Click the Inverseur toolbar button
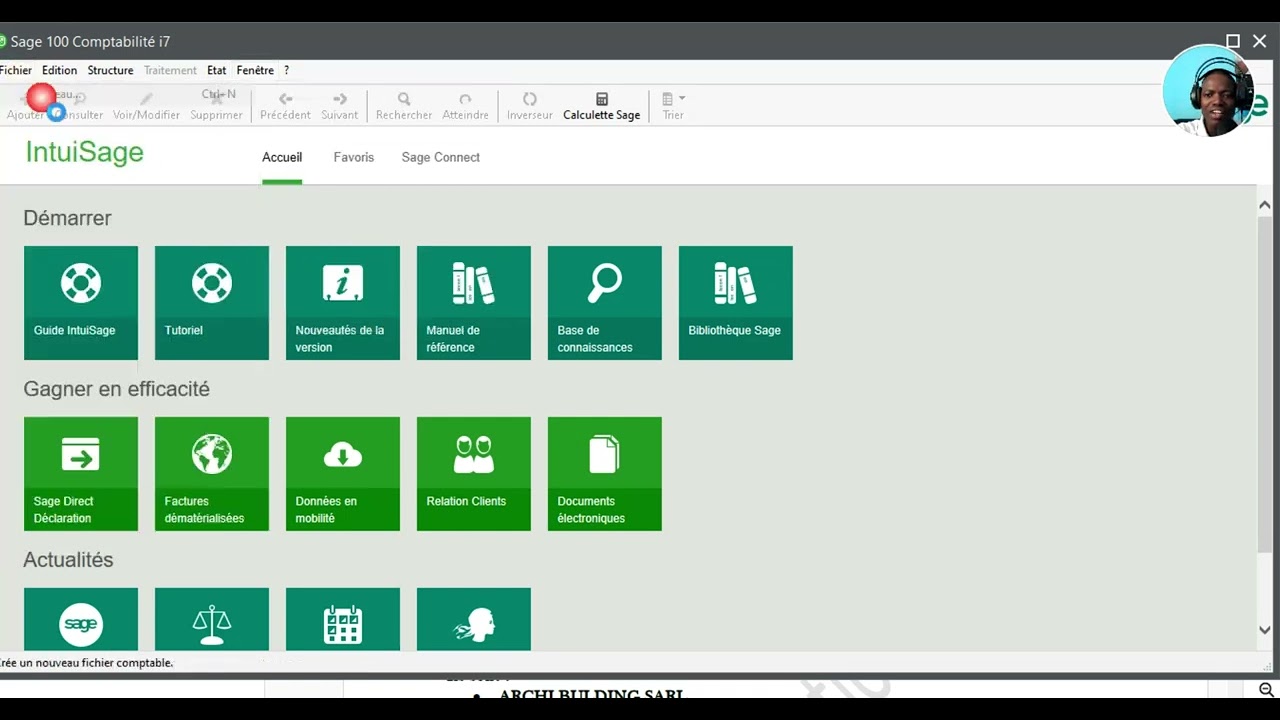 [529, 106]
